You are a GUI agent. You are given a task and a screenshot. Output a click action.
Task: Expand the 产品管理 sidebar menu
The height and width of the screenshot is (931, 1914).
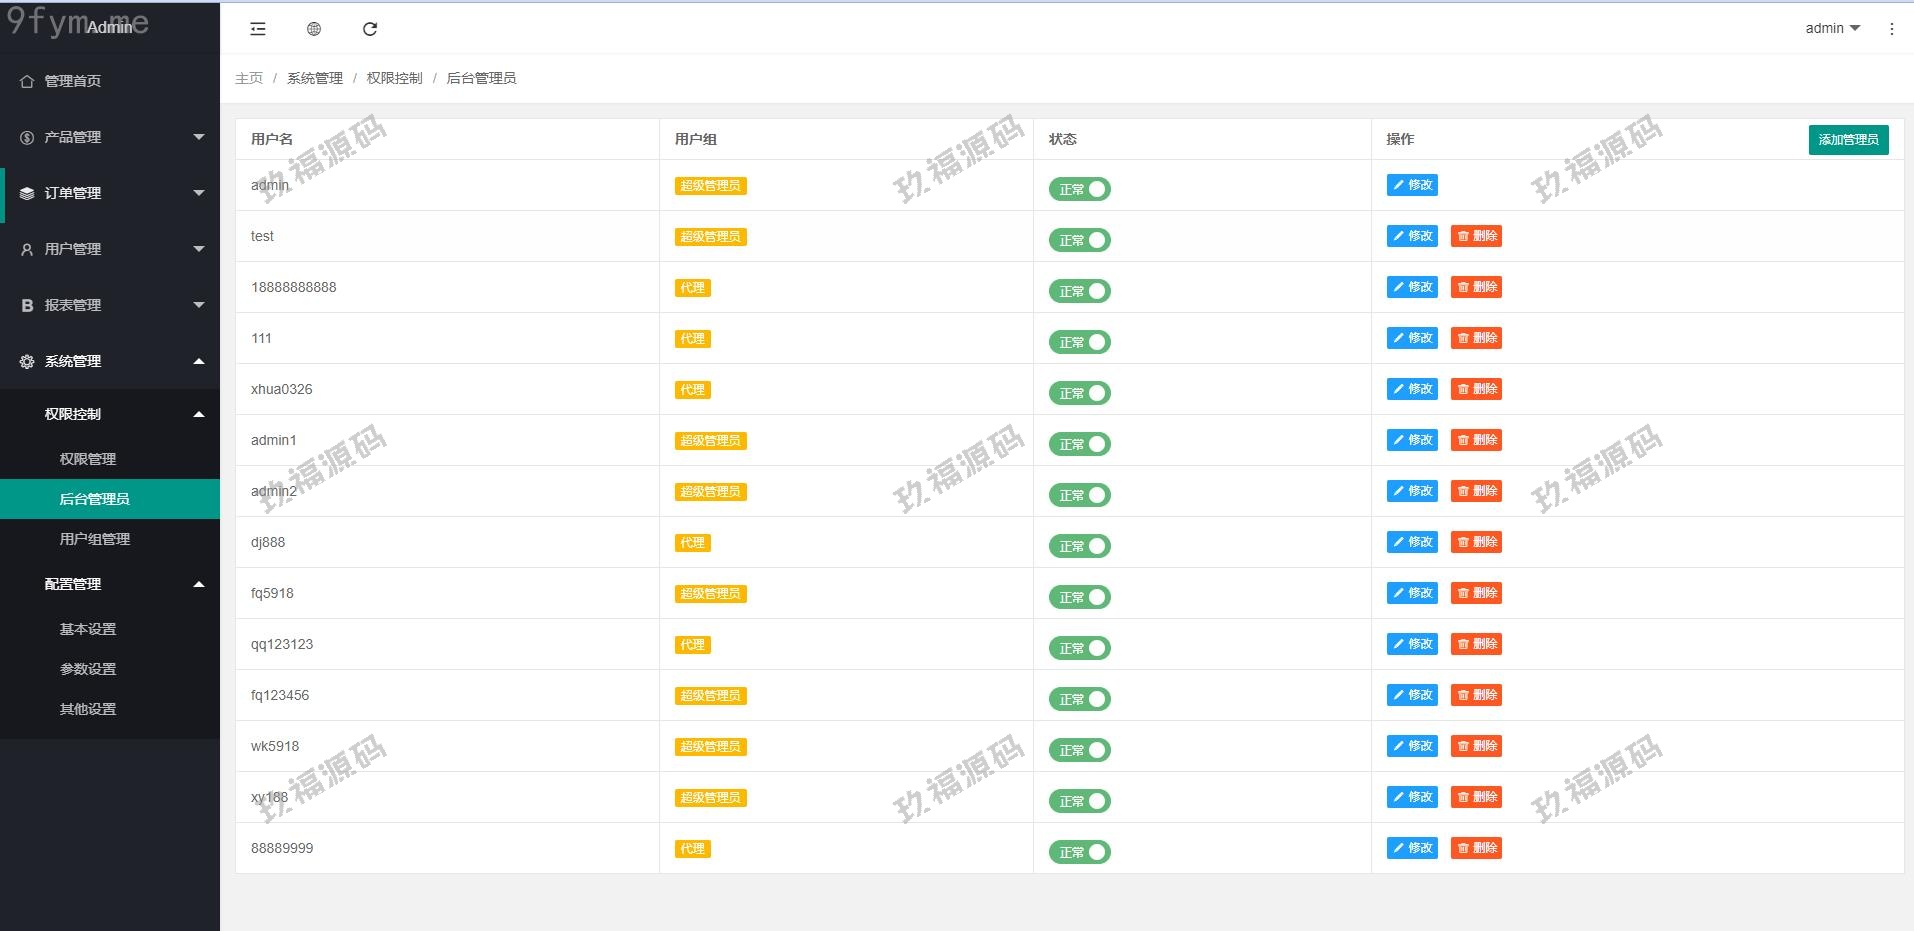[x=110, y=137]
